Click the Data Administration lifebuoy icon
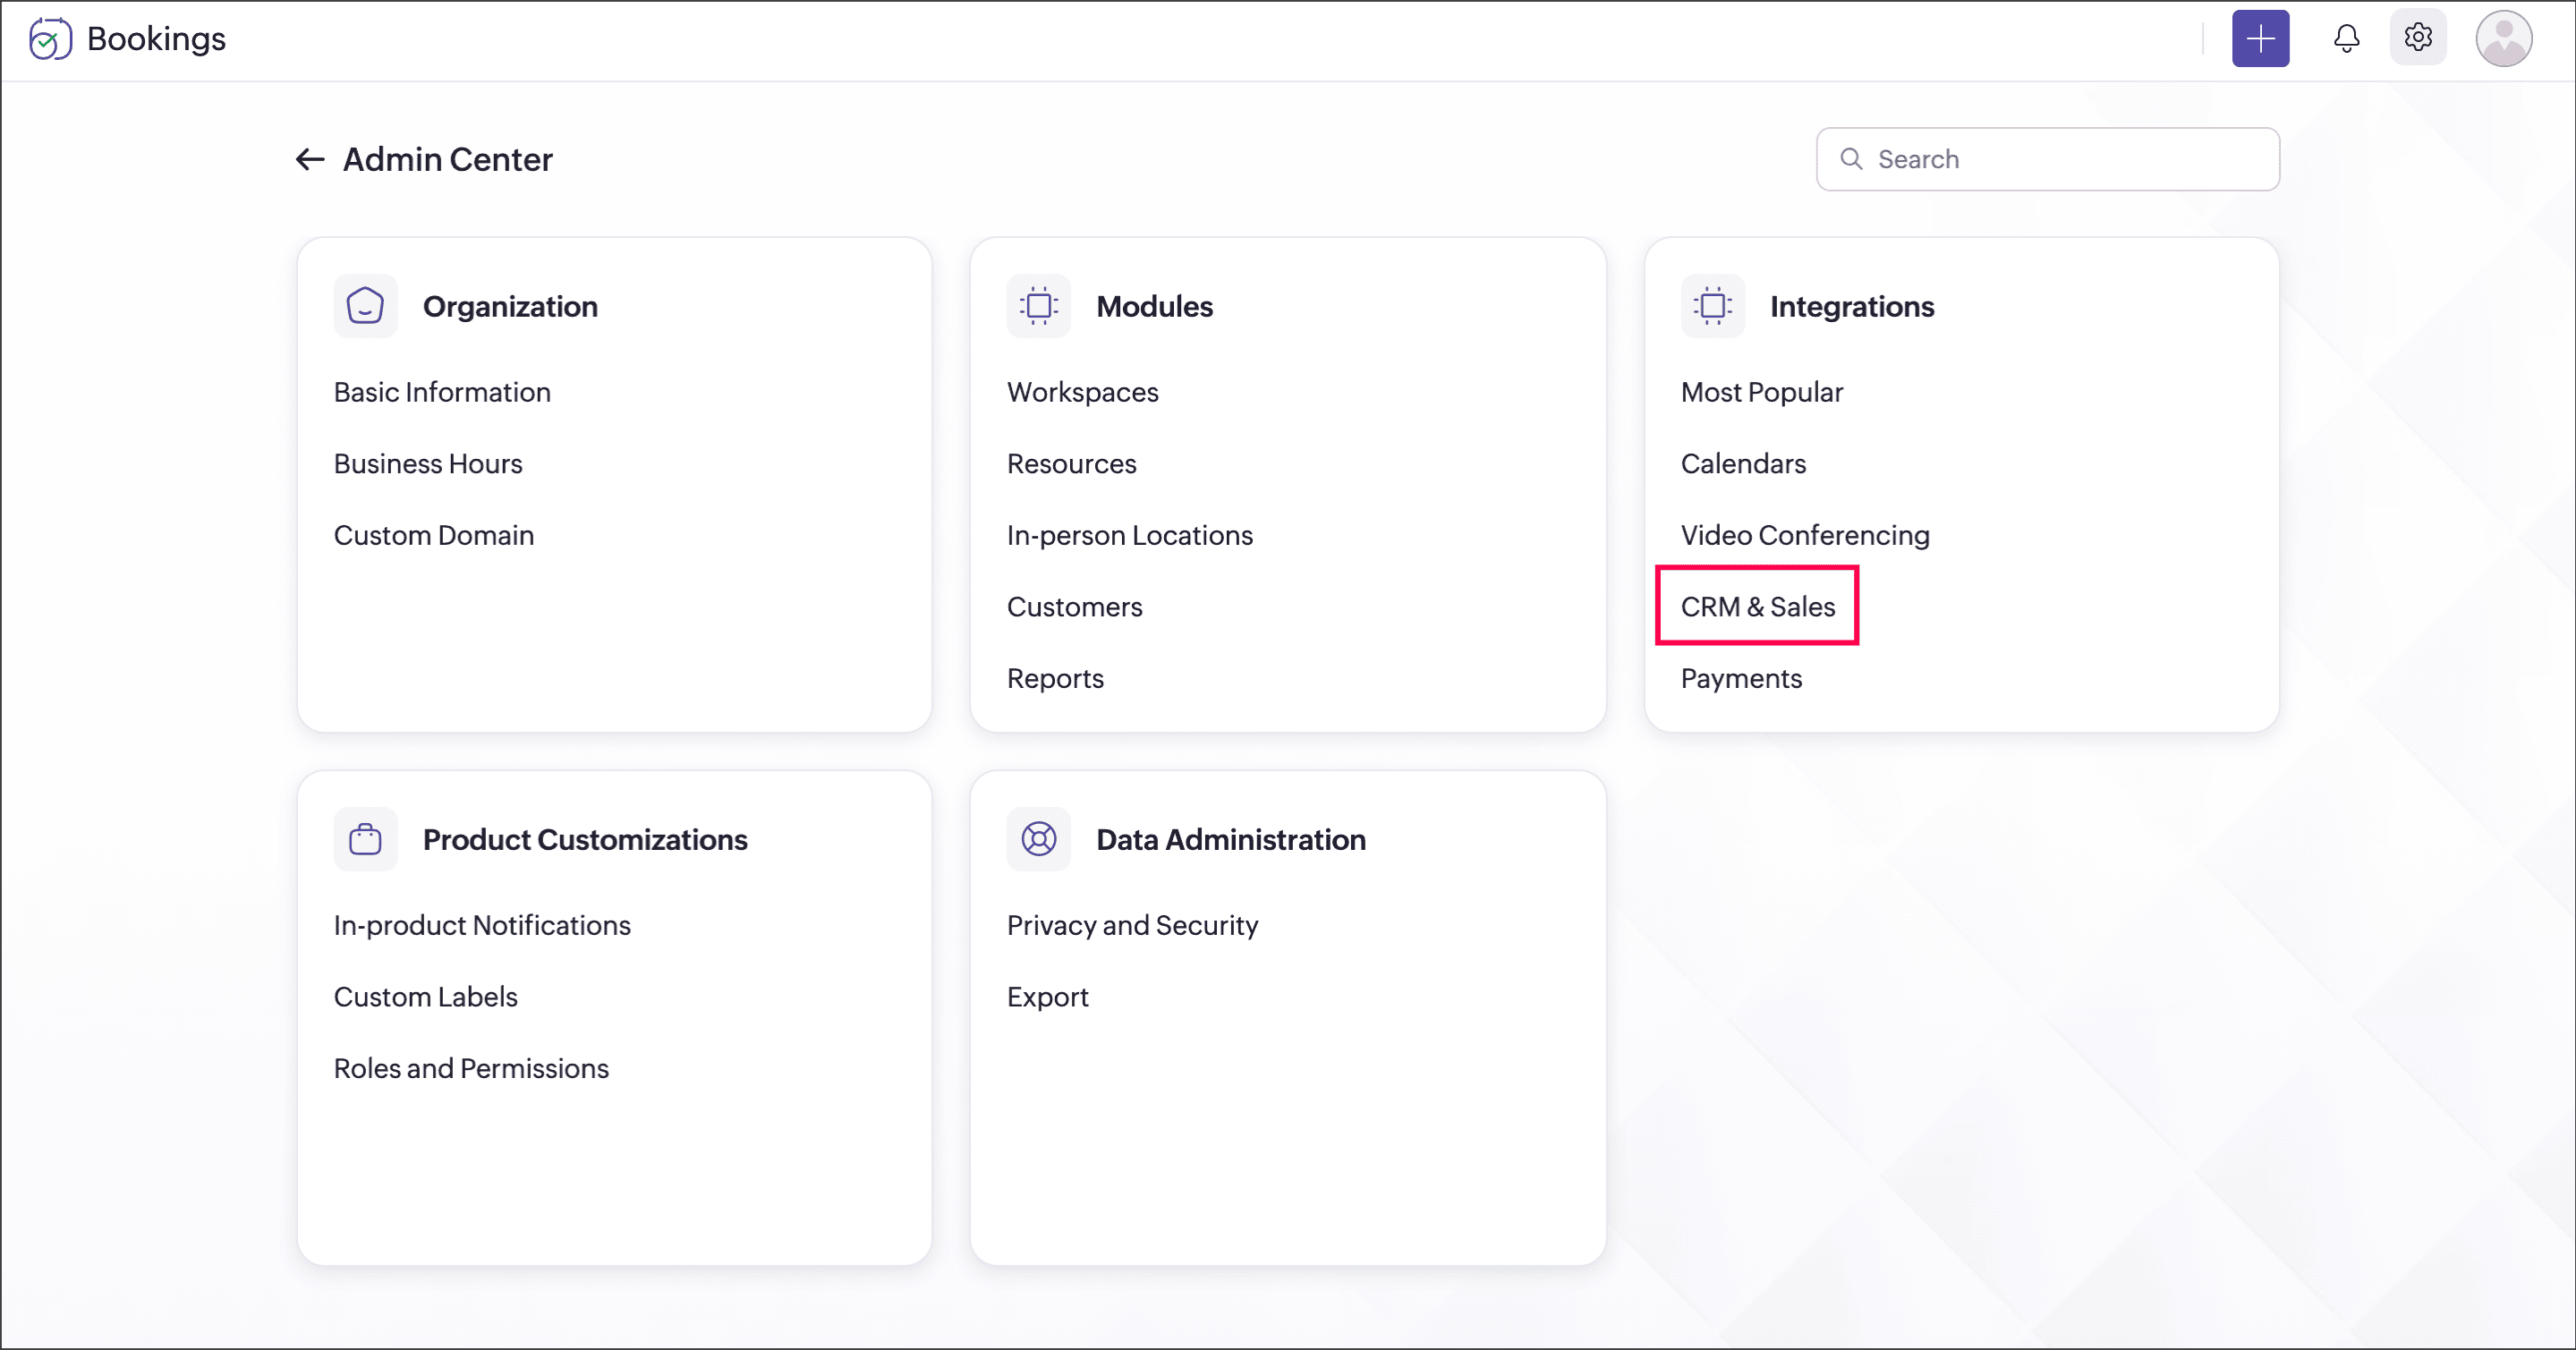 1038,839
